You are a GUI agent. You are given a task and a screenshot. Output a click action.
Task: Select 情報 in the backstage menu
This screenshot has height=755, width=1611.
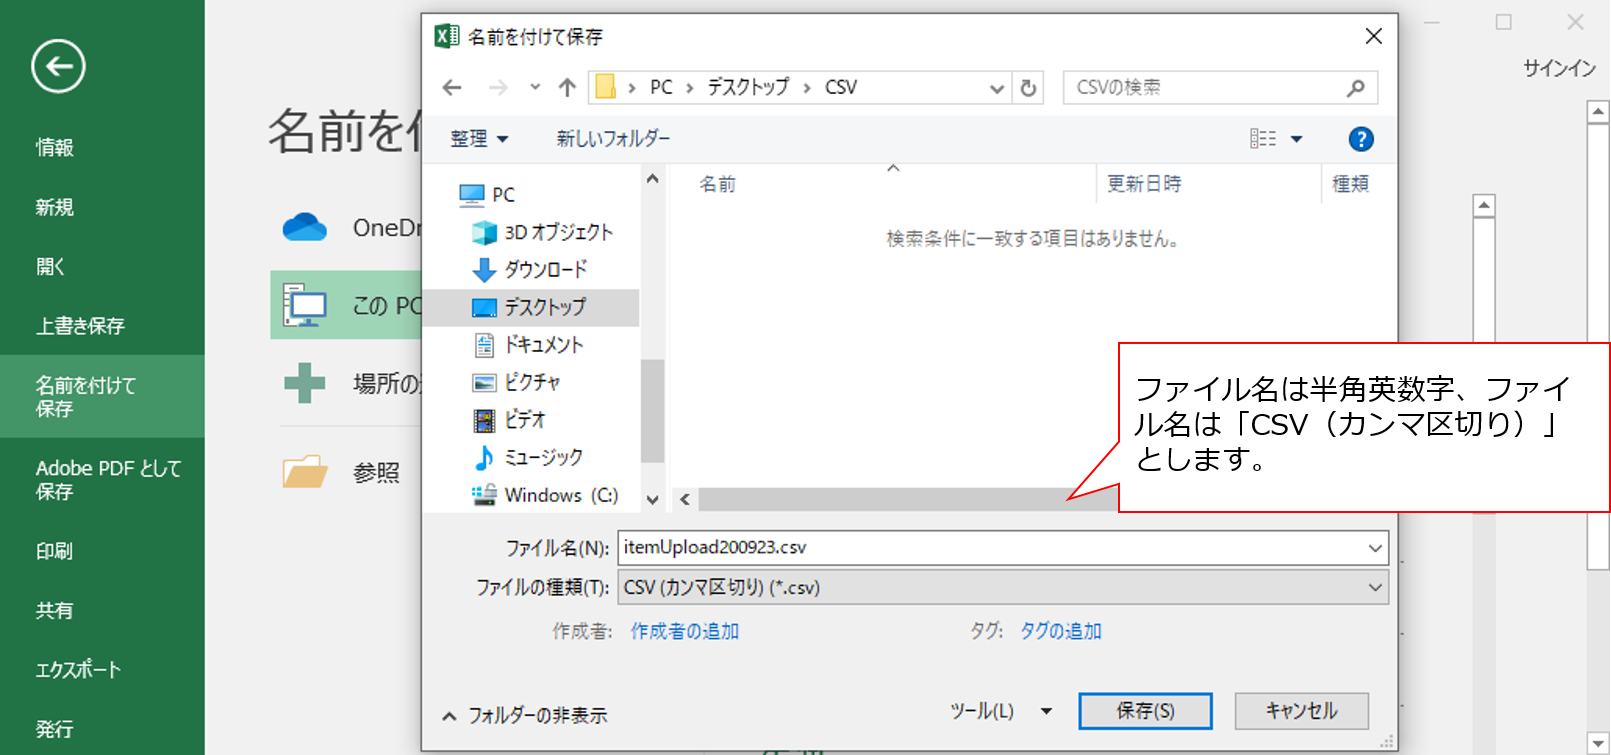pyautogui.click(x=55, y=148)
